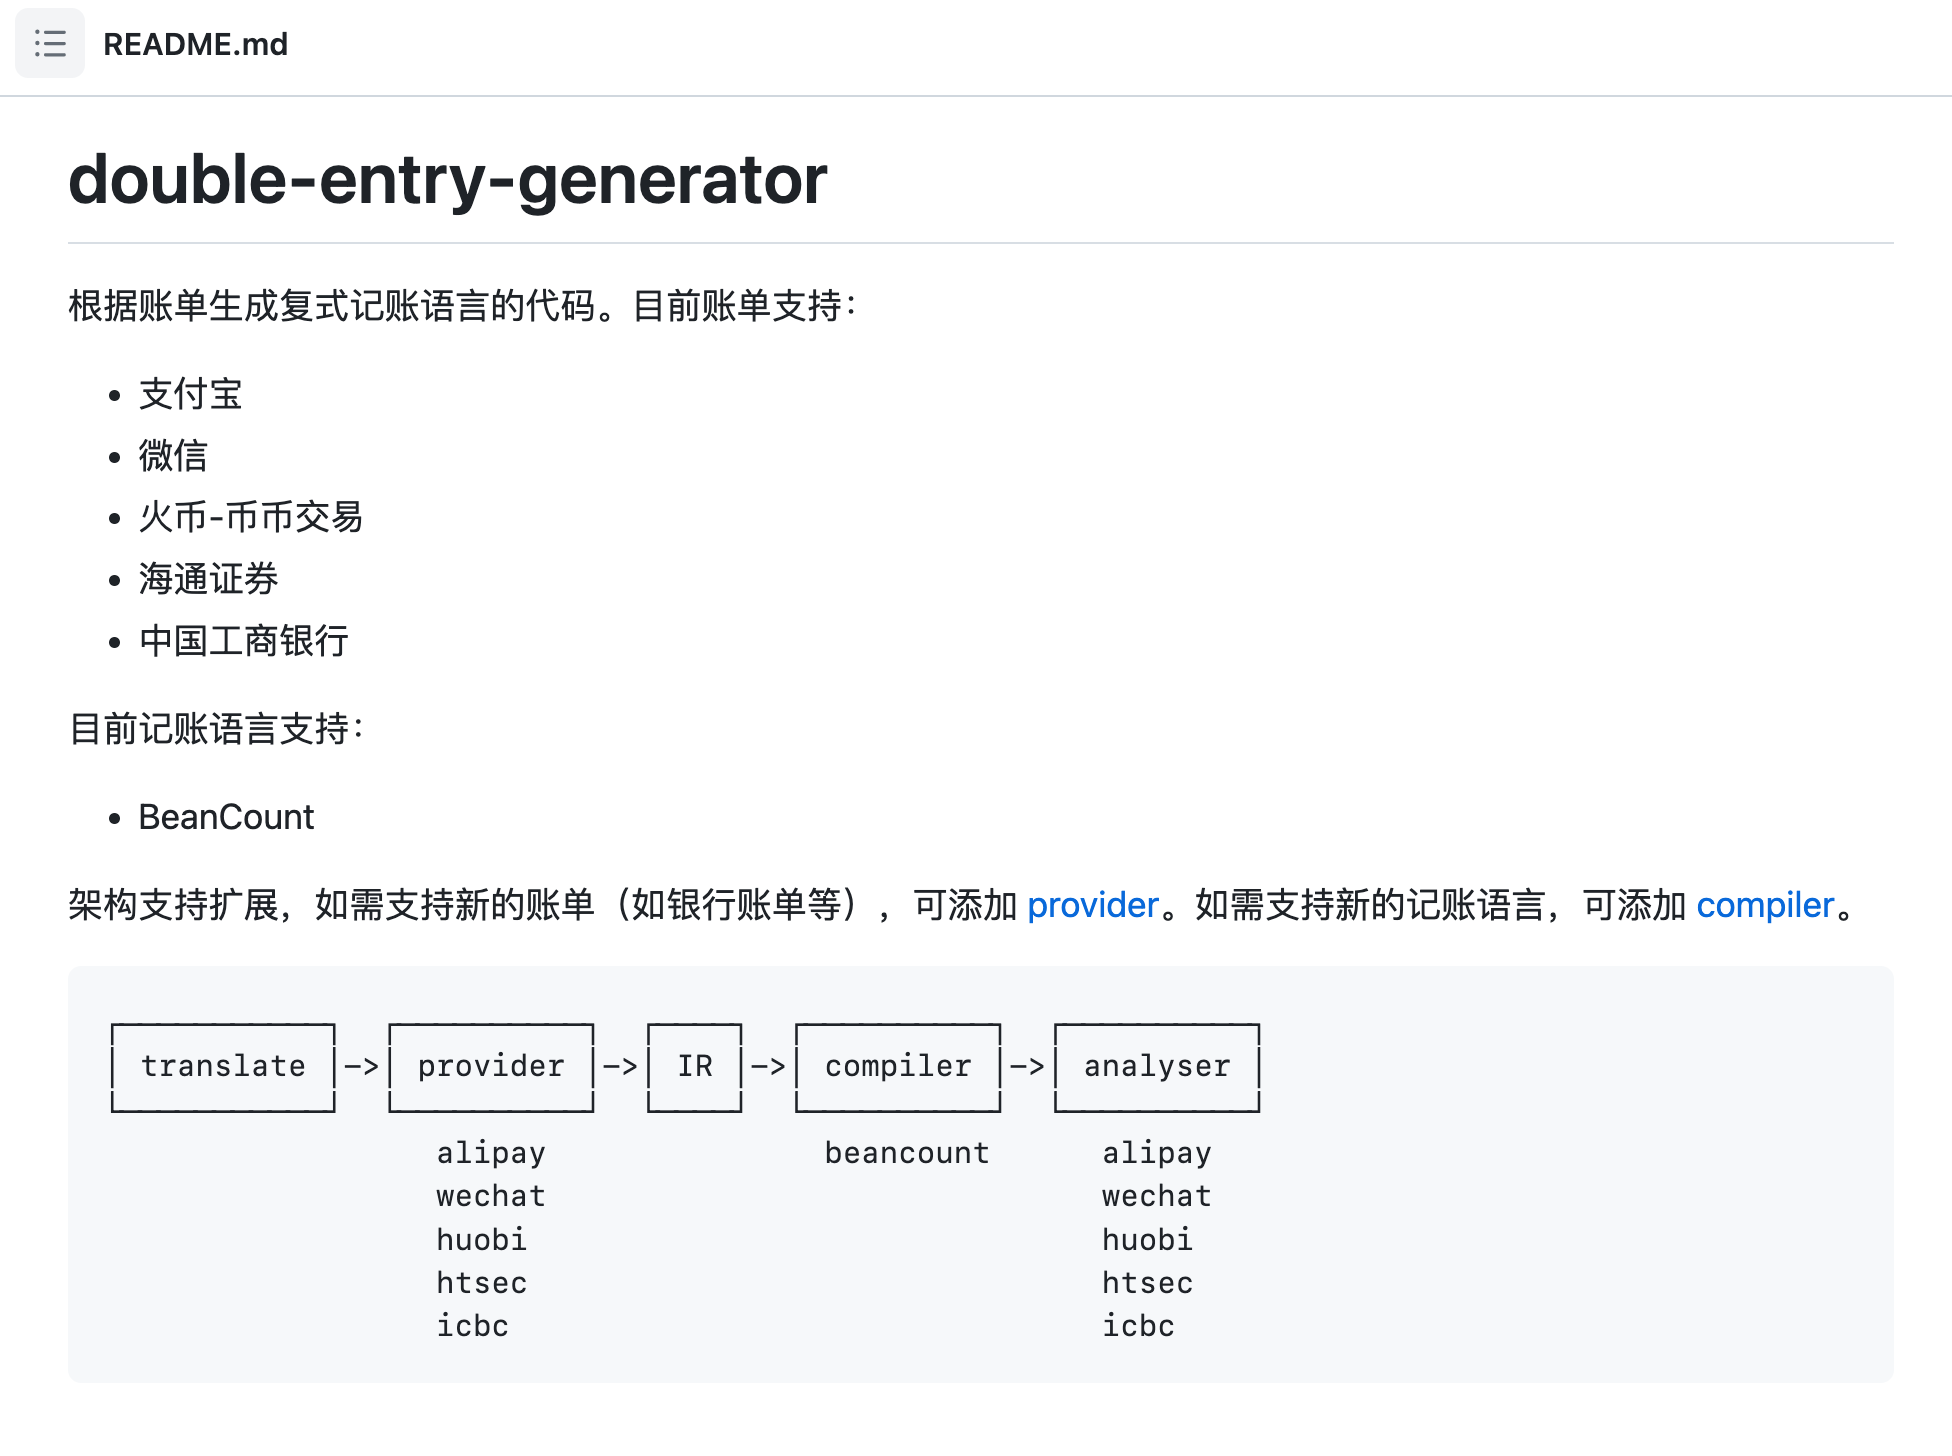
Task: Click the 海通证券 bullet entry
Action: tap(208, 579)
